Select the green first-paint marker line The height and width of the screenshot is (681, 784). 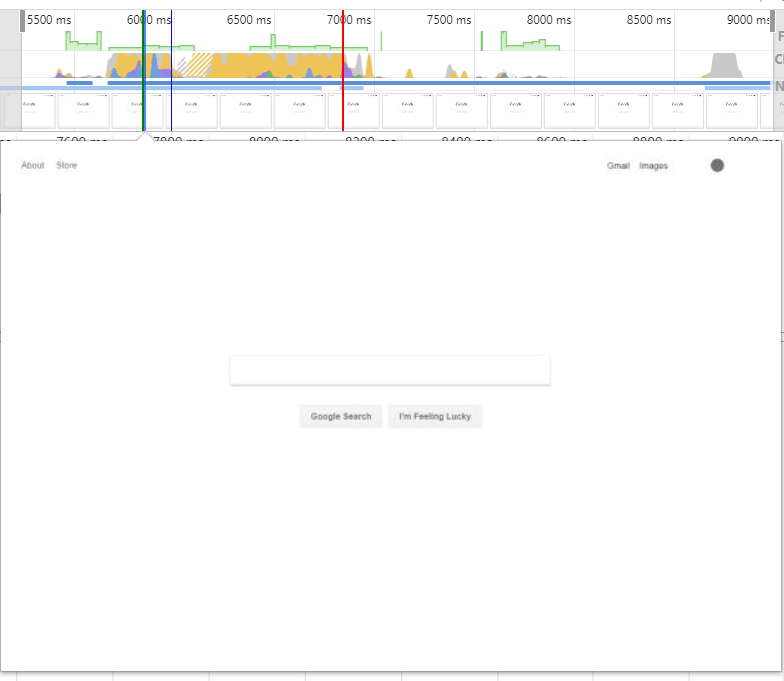pos(144,70)
